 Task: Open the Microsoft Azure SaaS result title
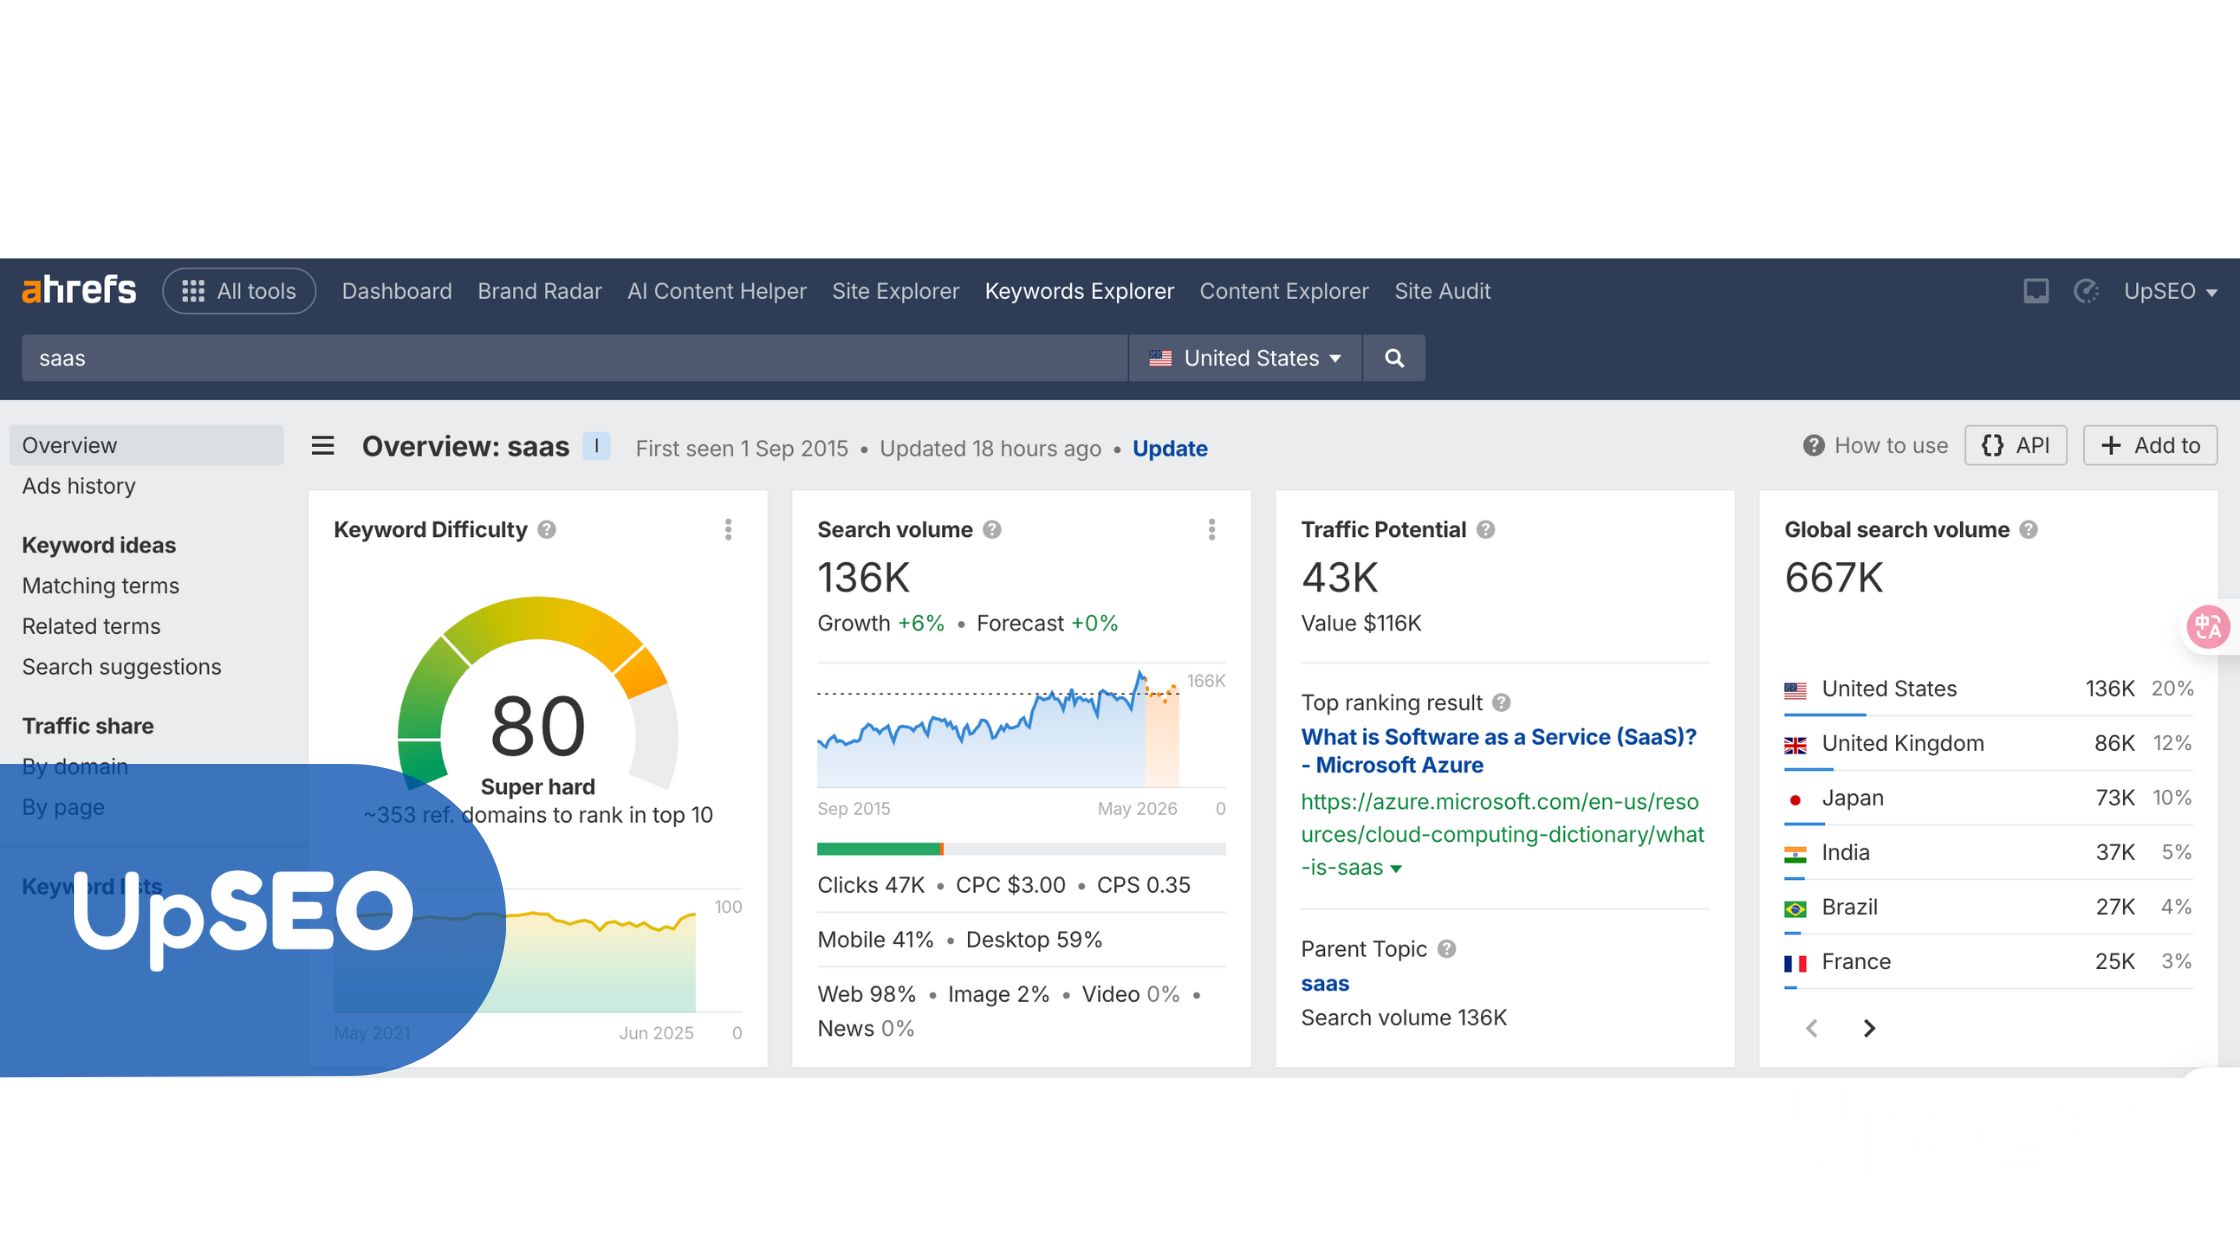(1499, 751)
